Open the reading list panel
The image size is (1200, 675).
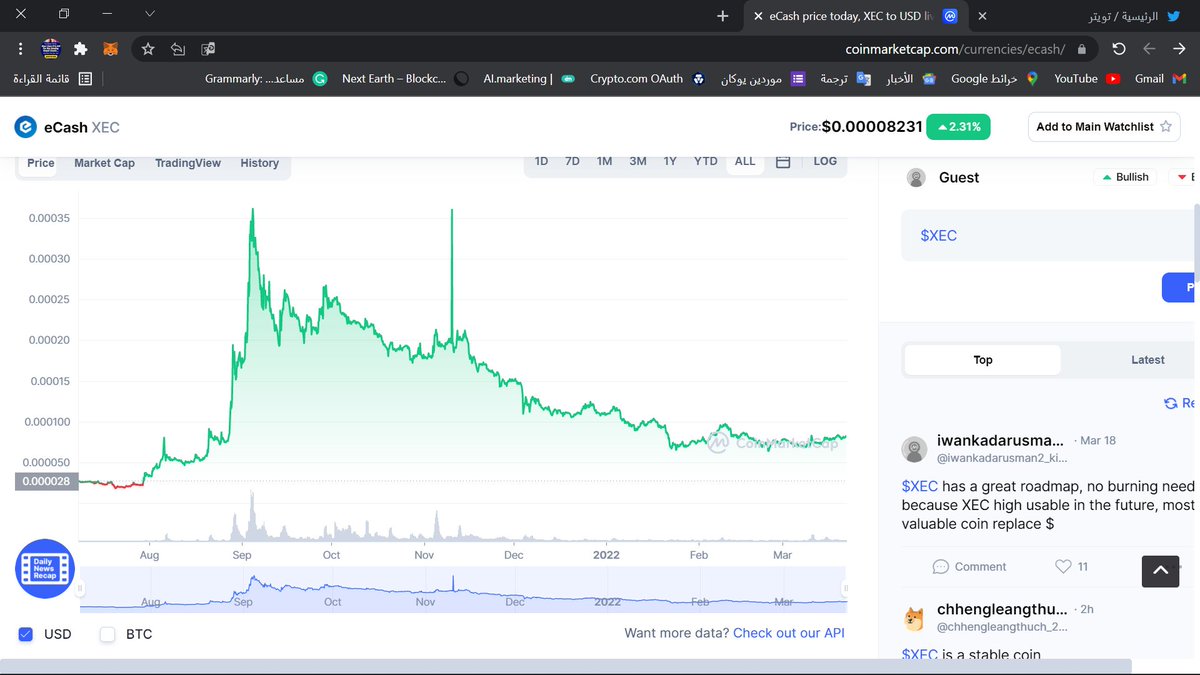pos(52,78)
